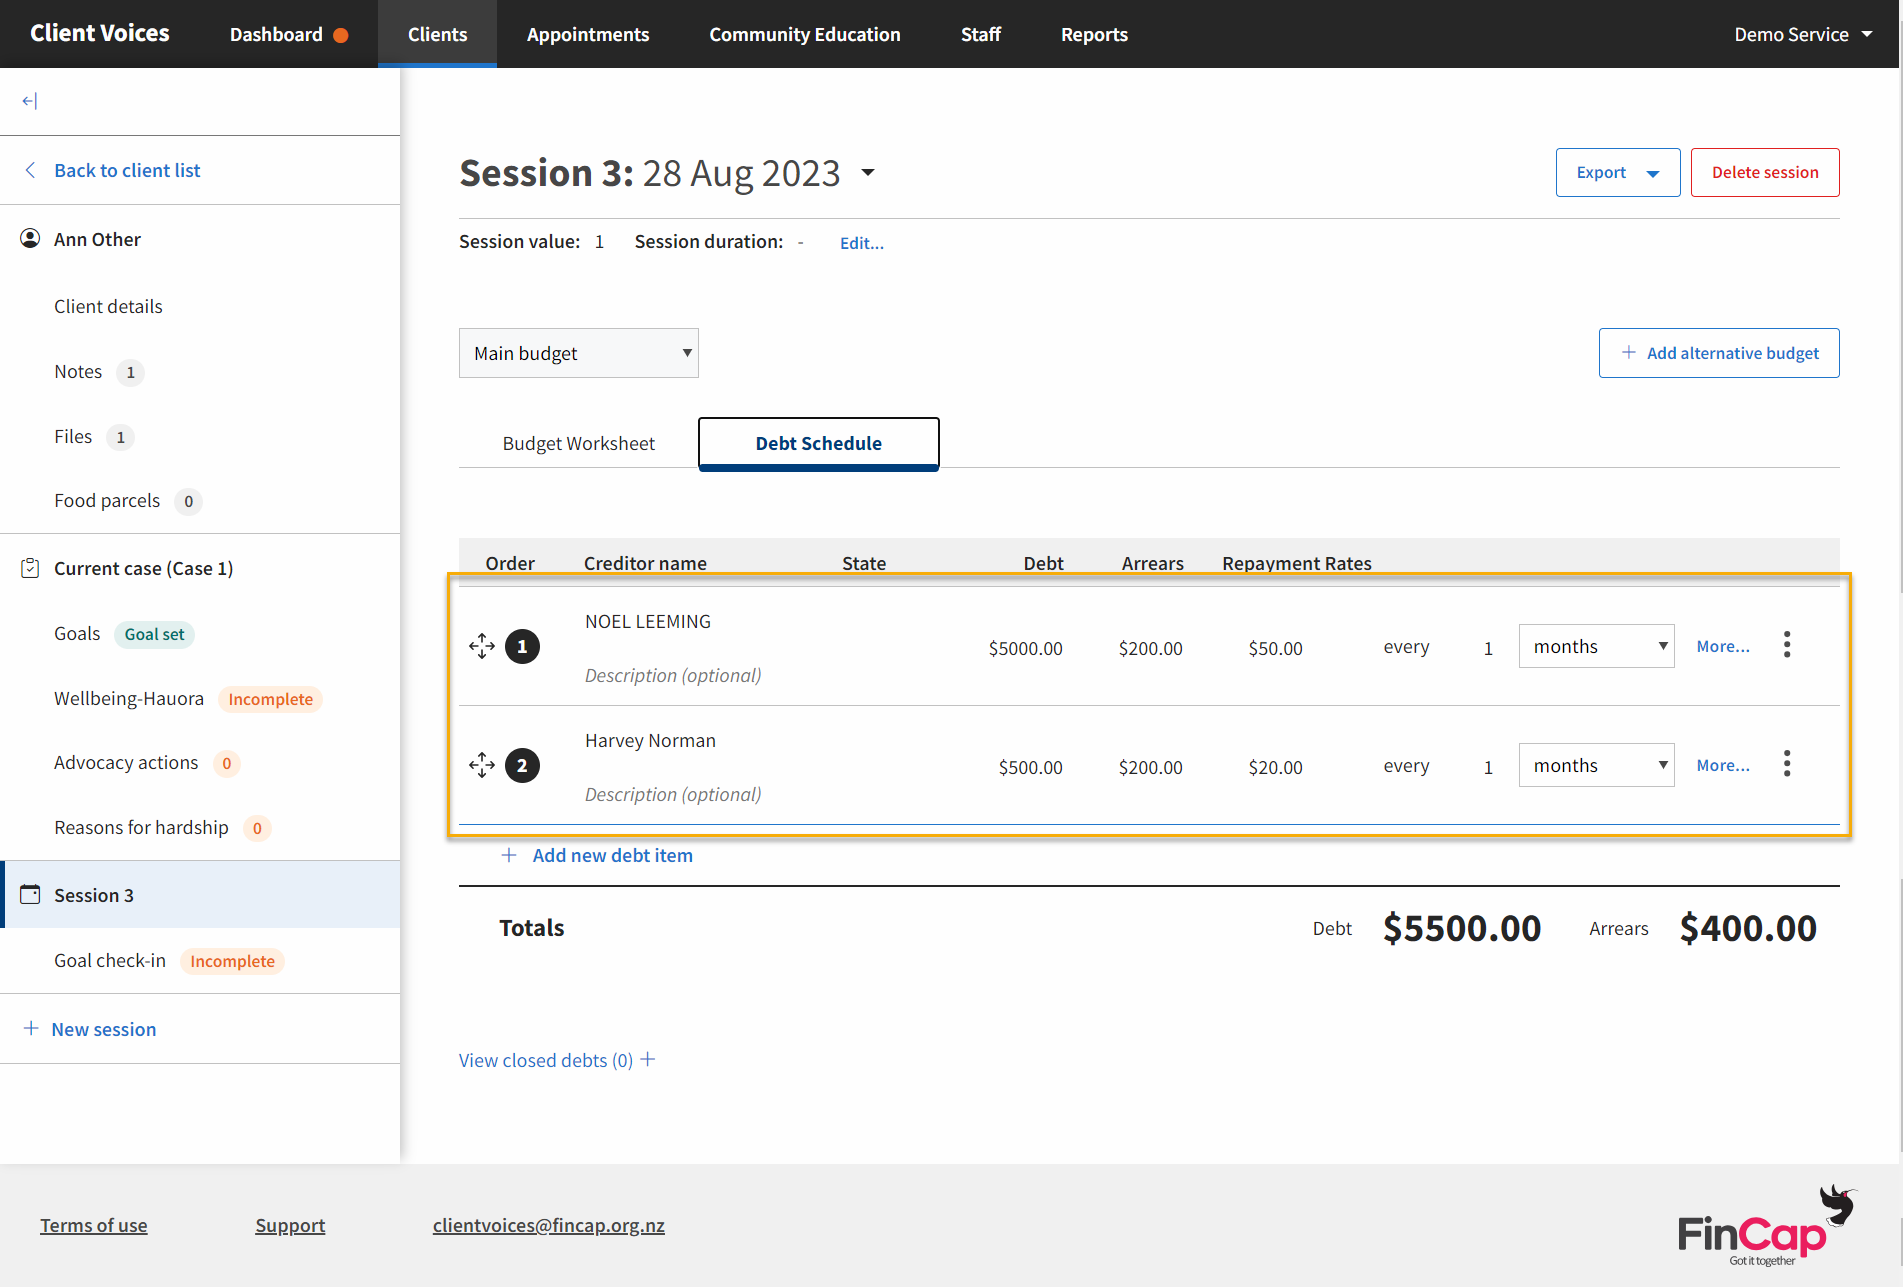Edit Harvey Norman description field
This screenshot has height=1287, width=1903.
(x=673, y=794)
